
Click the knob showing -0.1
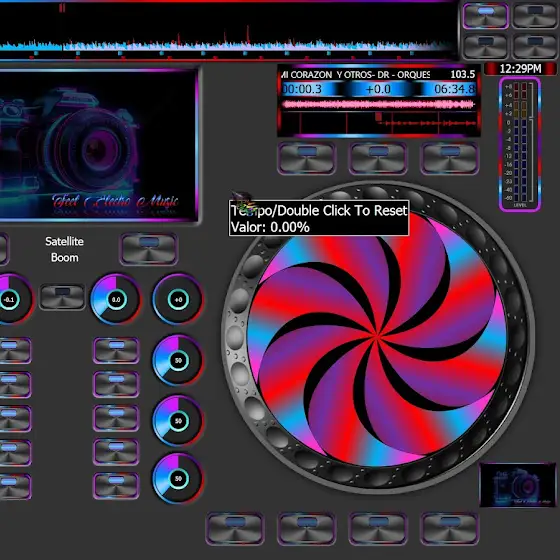10,299
